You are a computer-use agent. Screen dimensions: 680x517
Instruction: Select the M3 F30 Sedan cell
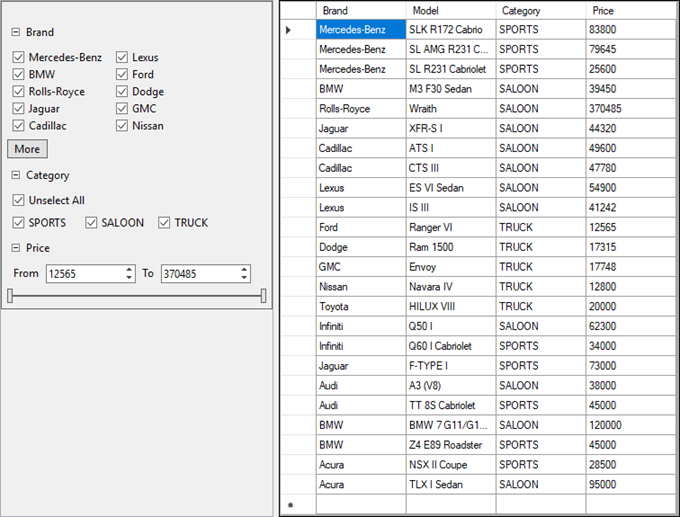(x=451, y=89)
